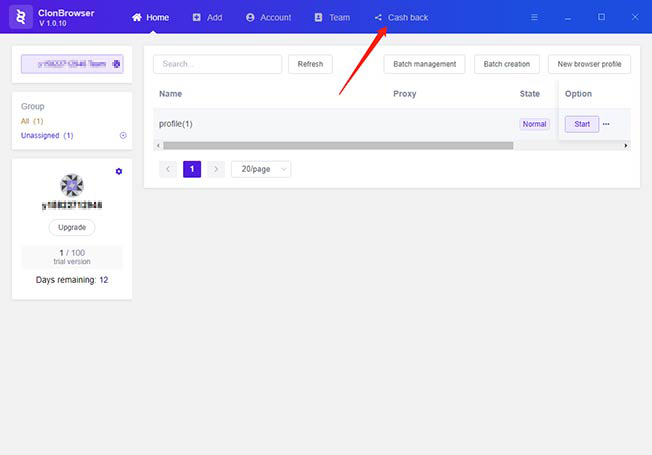Open Batch management
Image resolution: width=652 pixels, height=455 pixels.
pyautogui.click(x=425, y=64)
